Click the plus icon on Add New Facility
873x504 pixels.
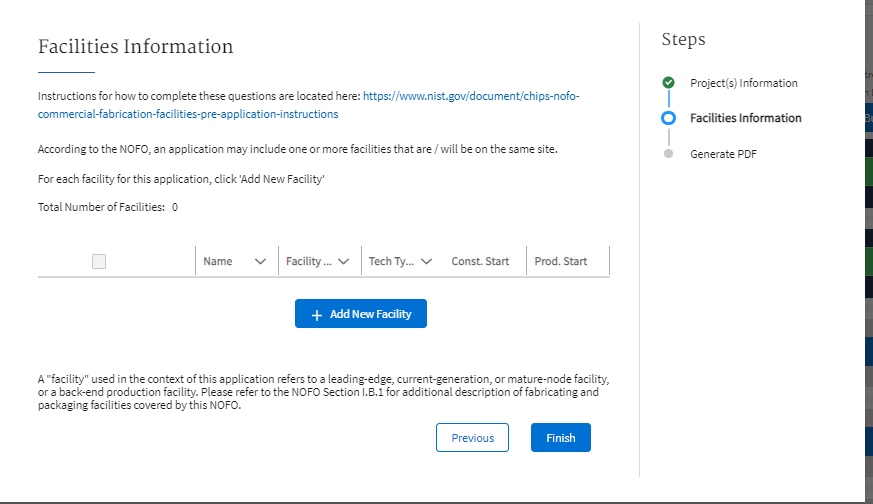coord(317,314)
